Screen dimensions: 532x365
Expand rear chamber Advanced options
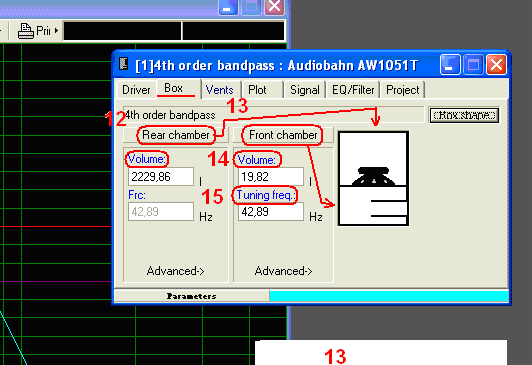click(x=175, y=271)
